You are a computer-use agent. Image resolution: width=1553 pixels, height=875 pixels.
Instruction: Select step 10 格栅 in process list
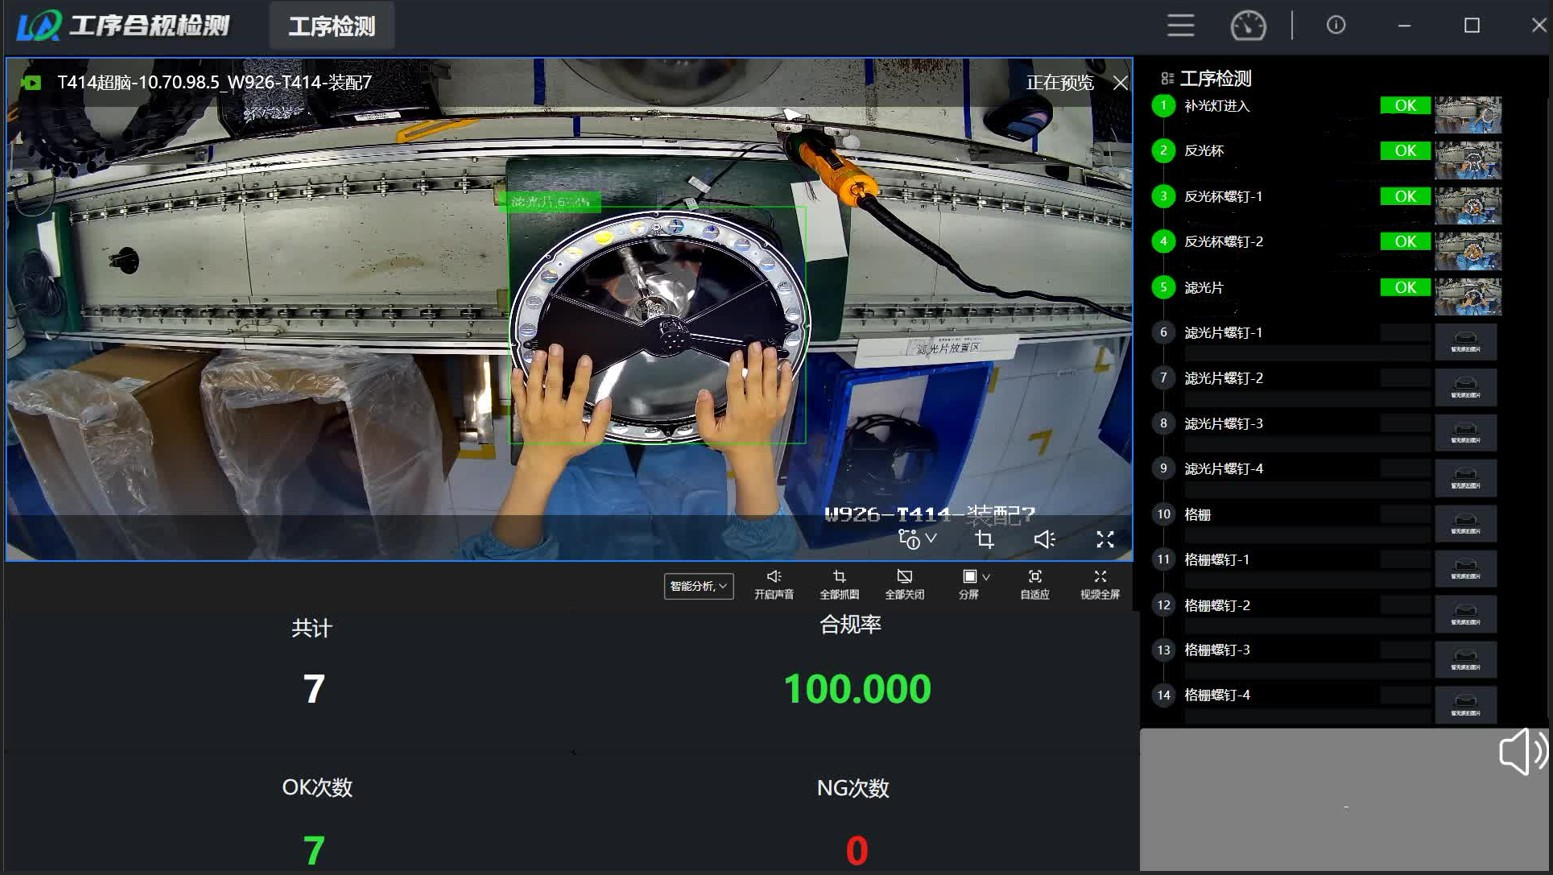pos(1197,515)
